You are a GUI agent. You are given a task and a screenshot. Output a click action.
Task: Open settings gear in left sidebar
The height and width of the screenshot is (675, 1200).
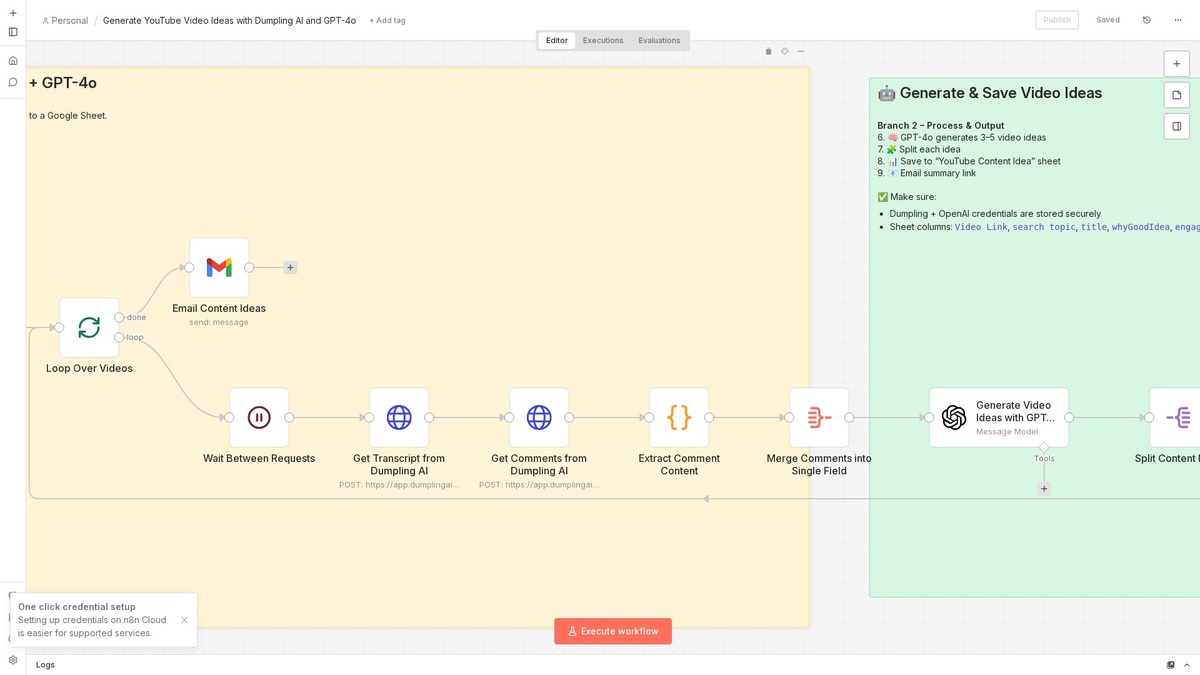[13, 660]
